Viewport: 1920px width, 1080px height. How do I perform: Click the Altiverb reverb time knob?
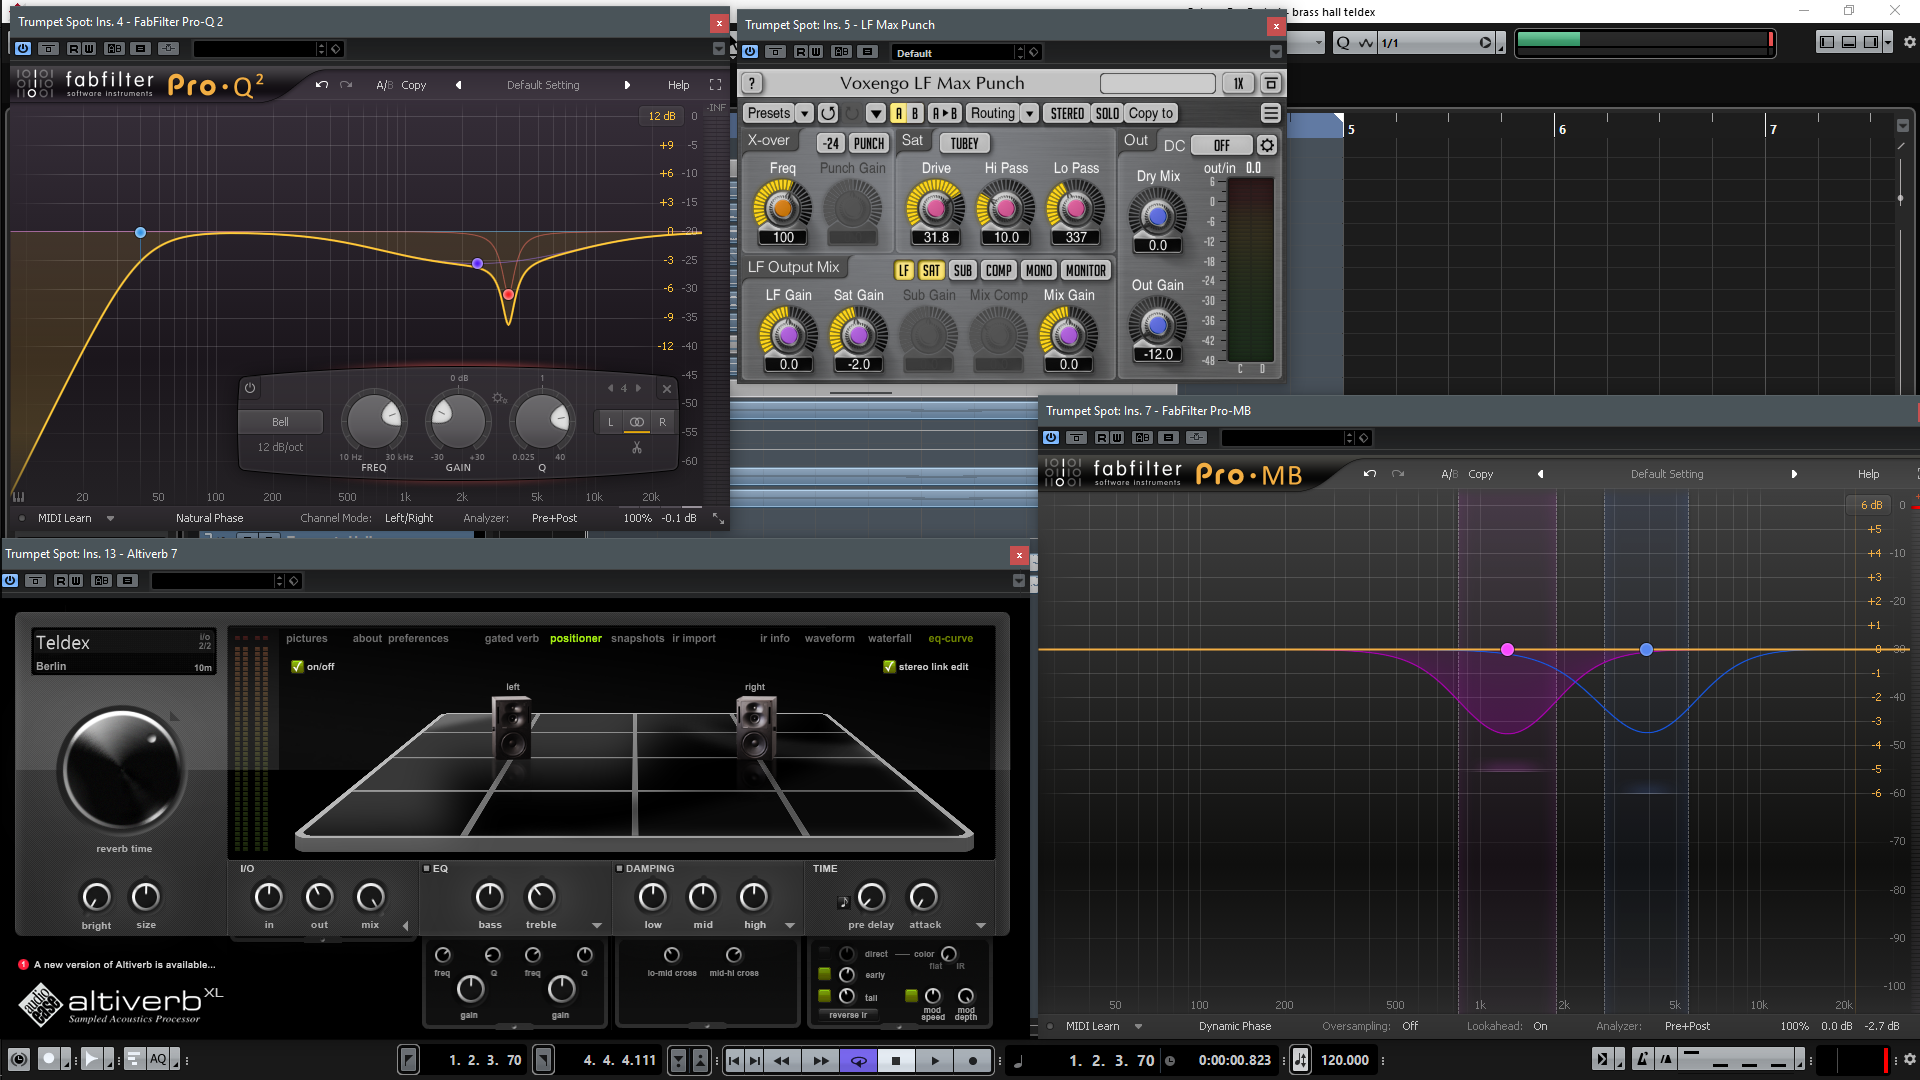click(122, 771)
